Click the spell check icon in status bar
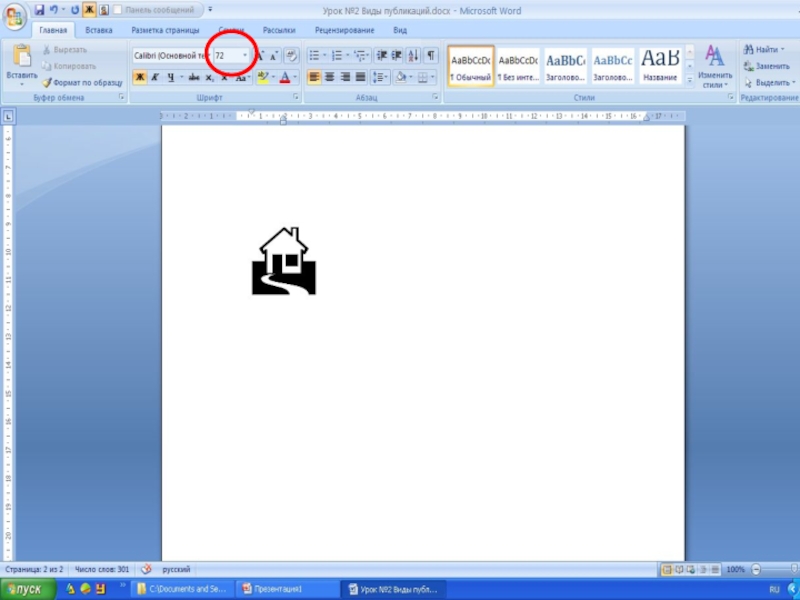The width and height of the screenshot is (800, 600). pos(146,569)
